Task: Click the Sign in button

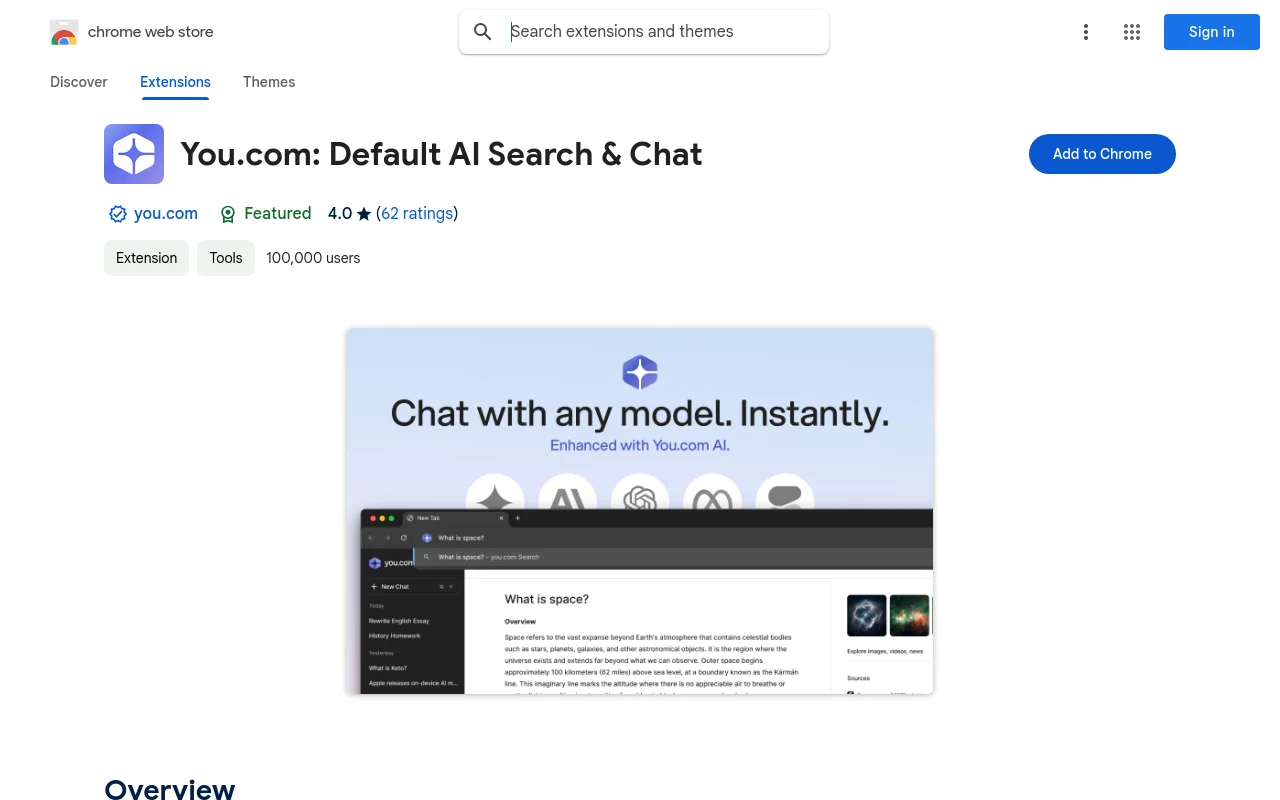Action: (1211, 32)
